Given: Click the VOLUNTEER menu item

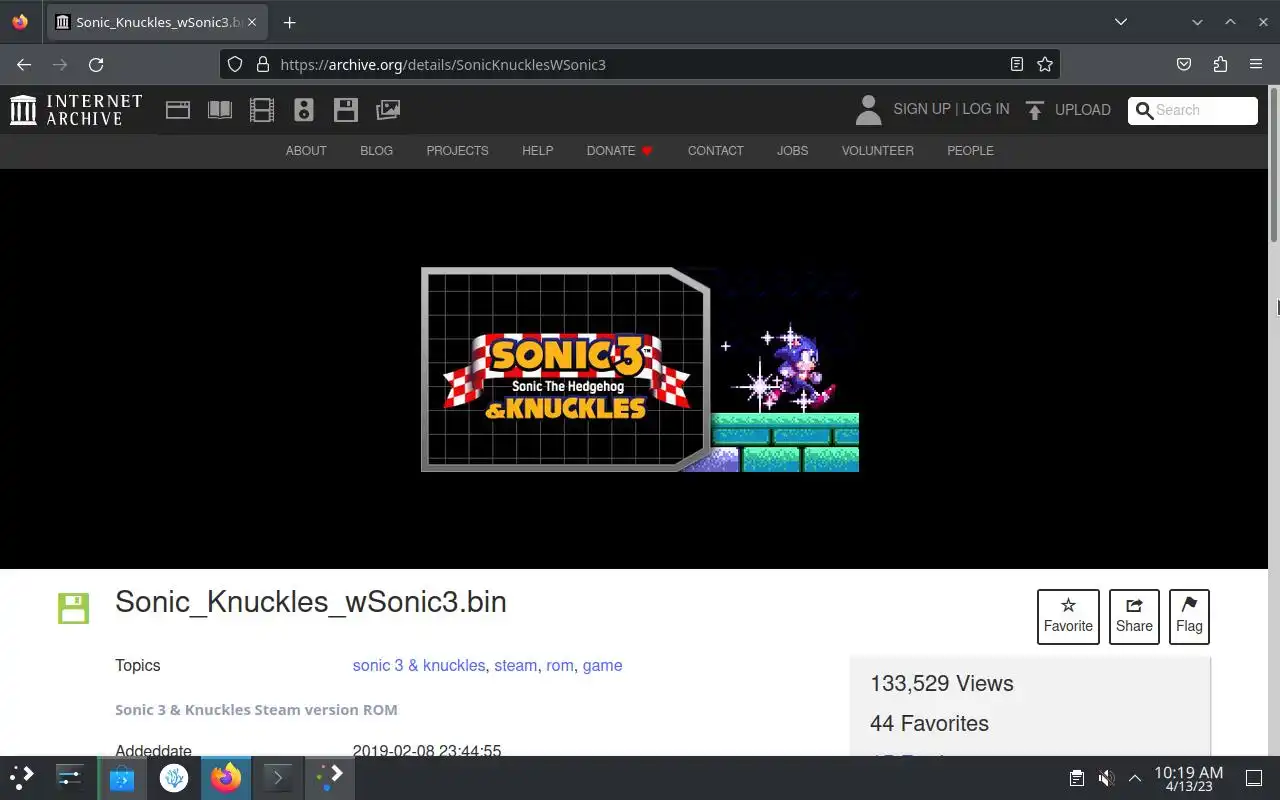Looking at the screenshot, I should point(877,151).
